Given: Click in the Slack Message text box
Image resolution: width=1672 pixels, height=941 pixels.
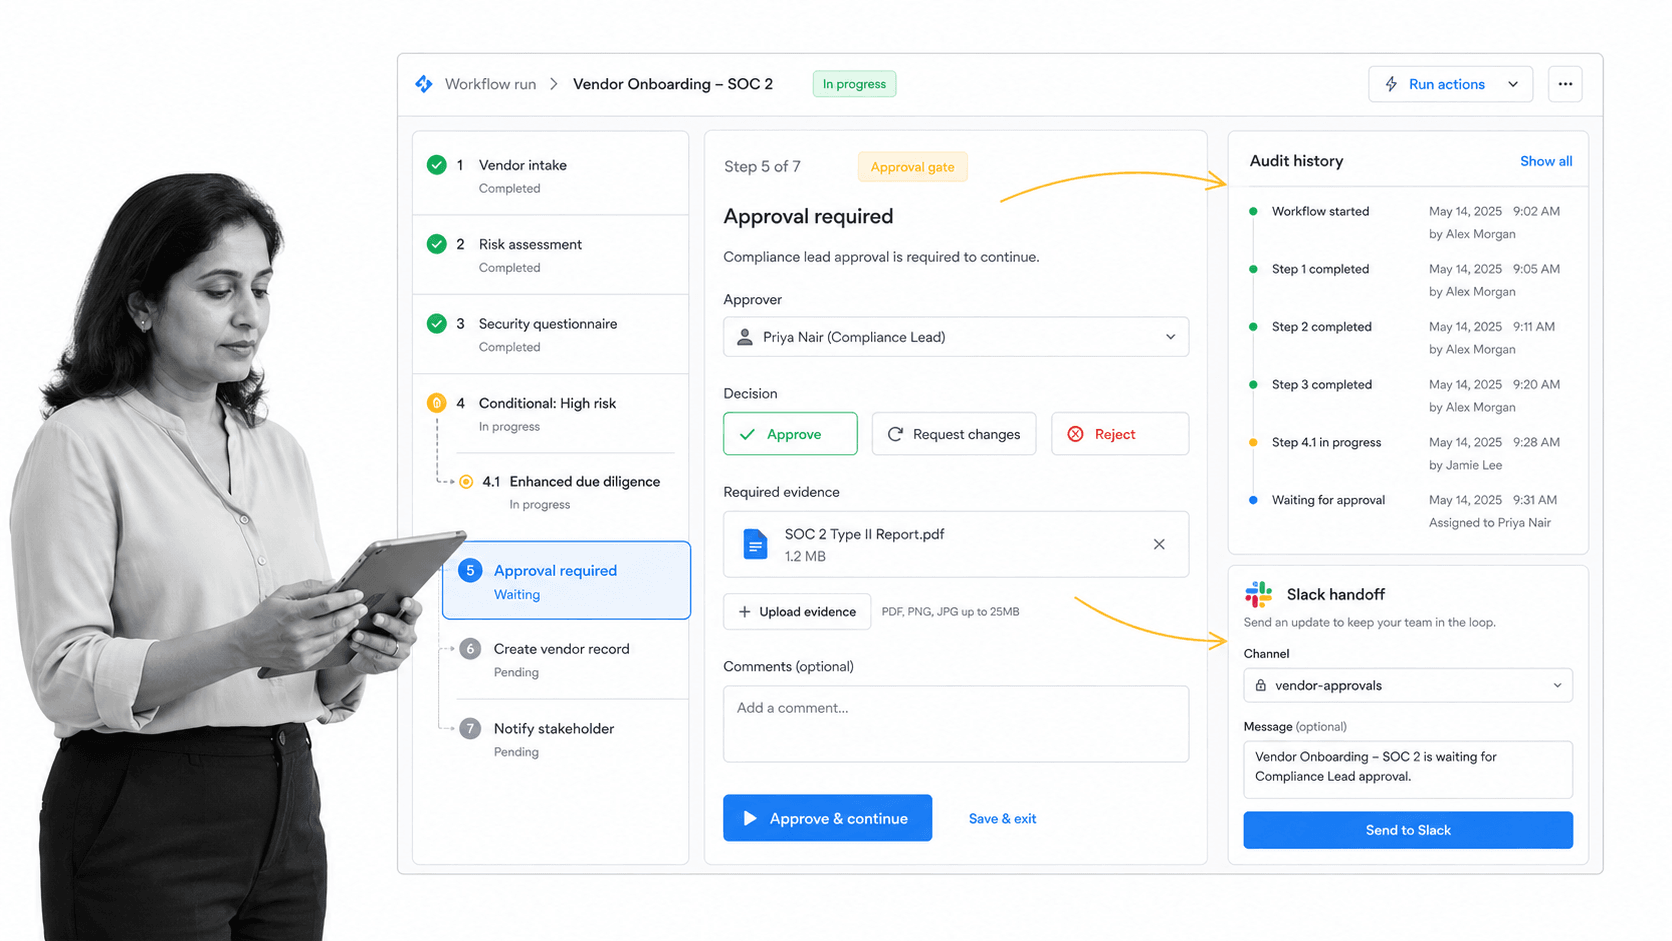Looking at the screenshot, I should [x=1408, y=769].
